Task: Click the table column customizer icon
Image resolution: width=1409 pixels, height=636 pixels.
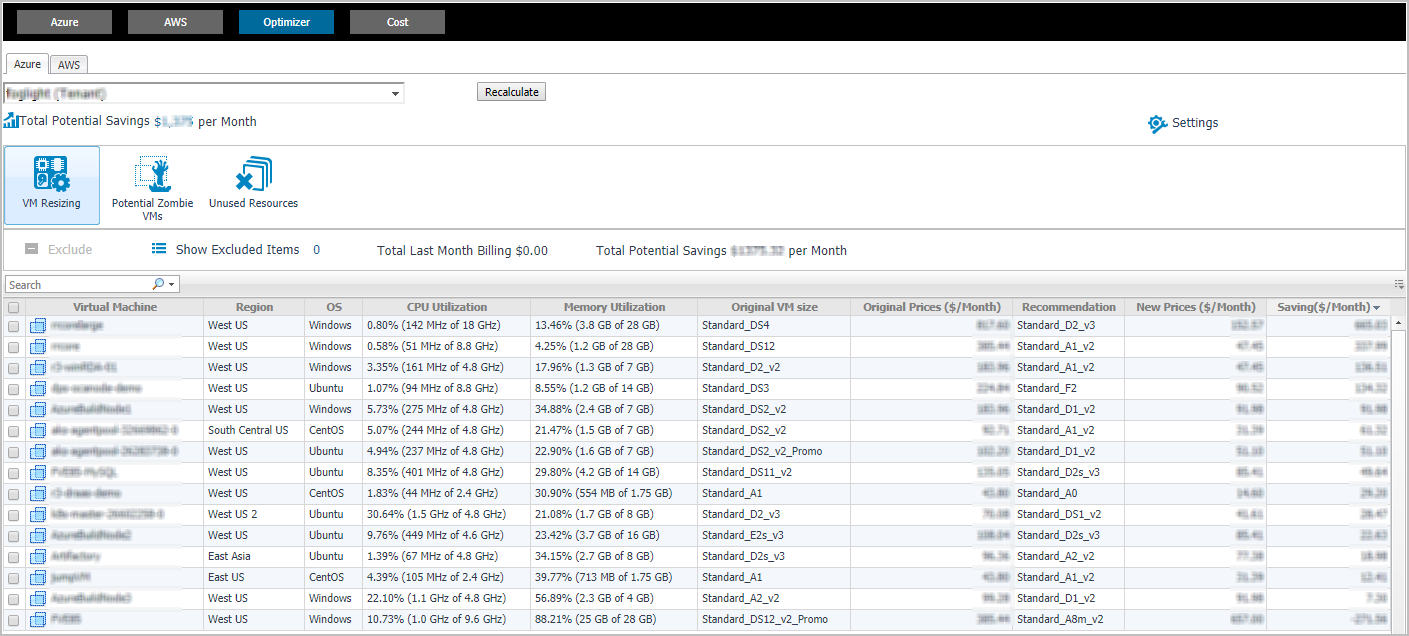Action: pos(1398,284)
